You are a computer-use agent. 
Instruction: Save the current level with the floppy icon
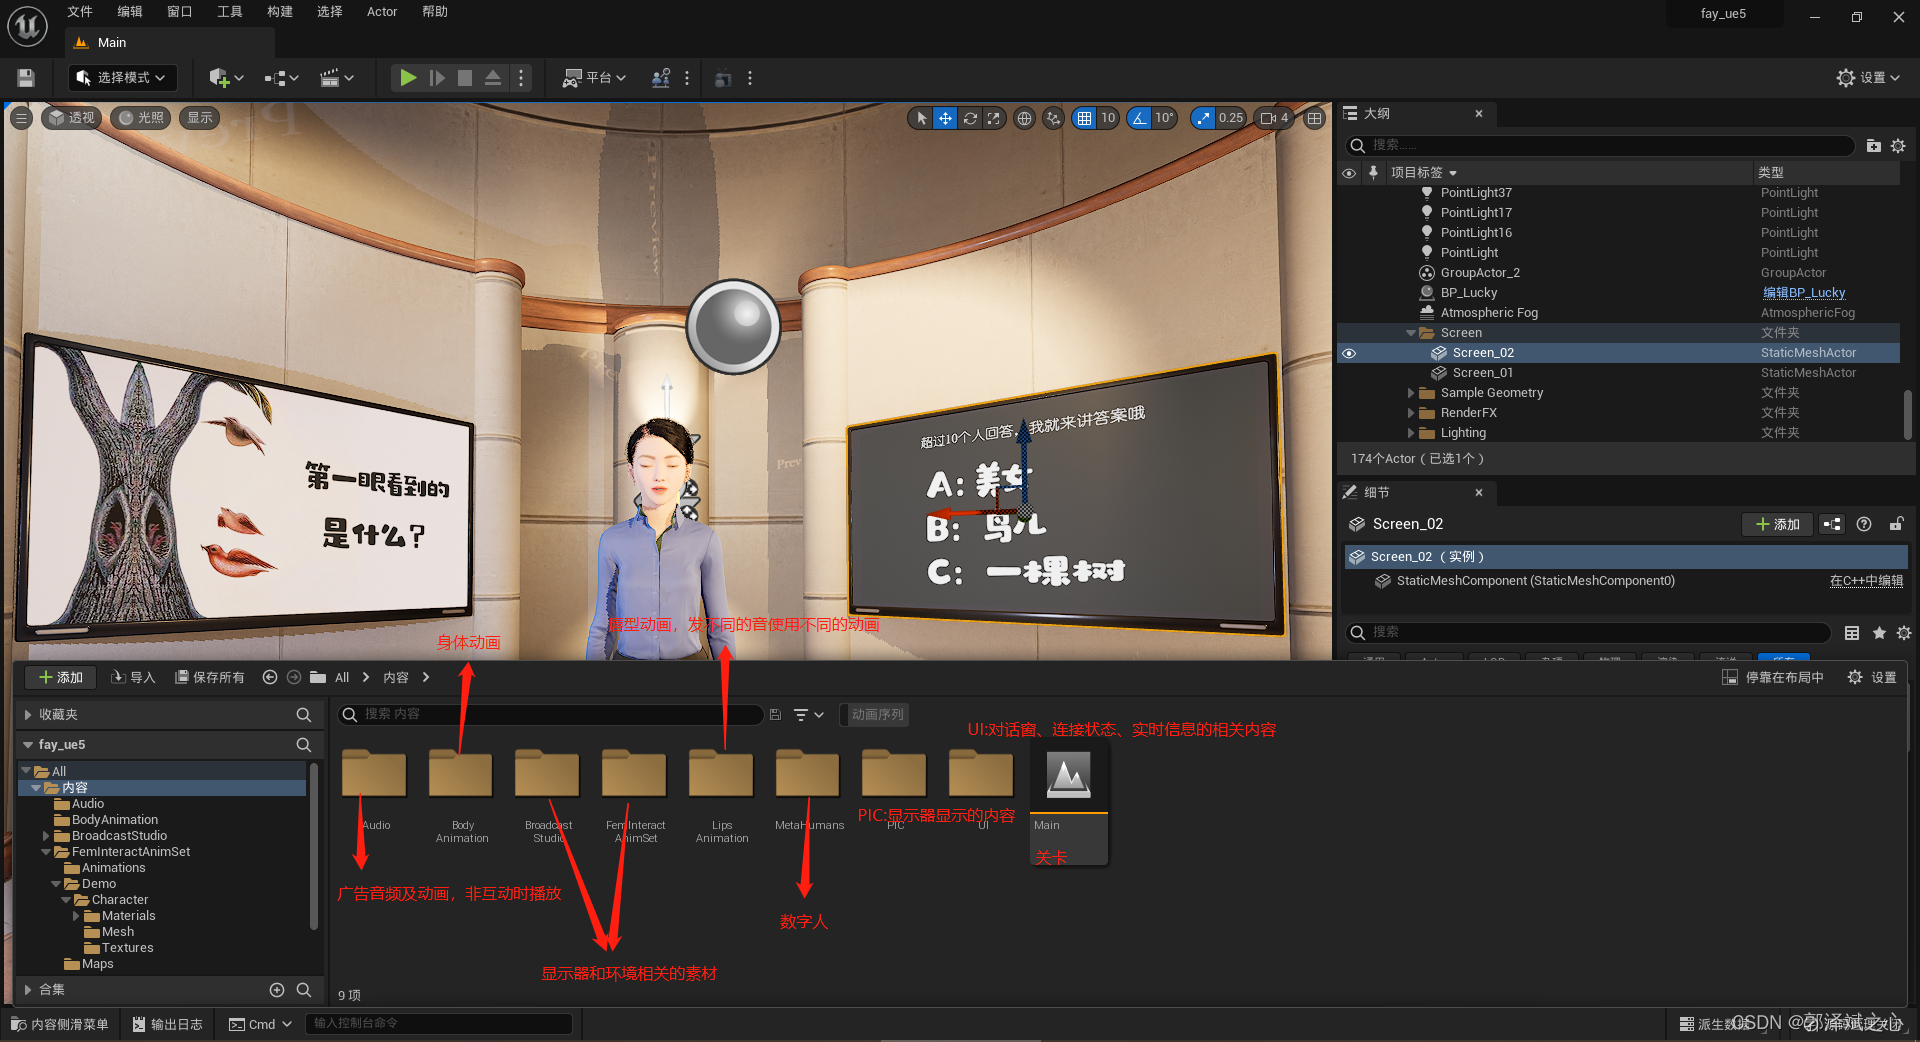pos(26,78)
